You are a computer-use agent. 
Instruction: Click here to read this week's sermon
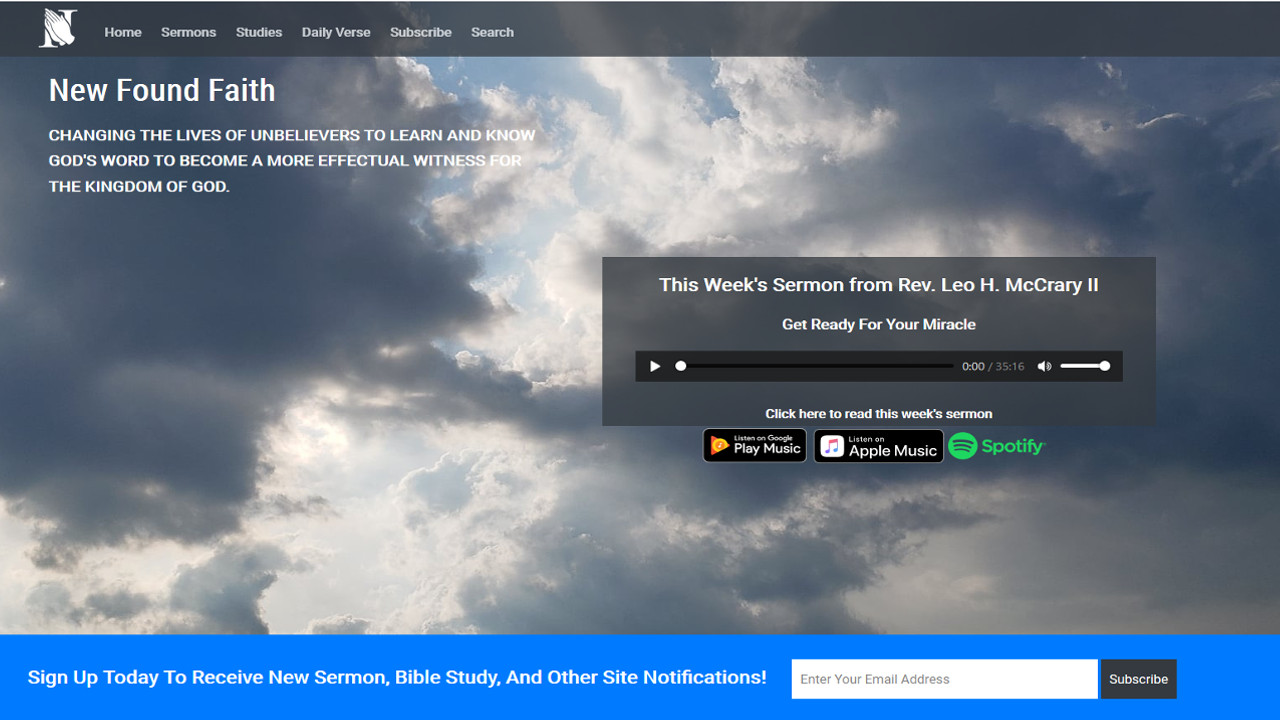click(879, 413)
